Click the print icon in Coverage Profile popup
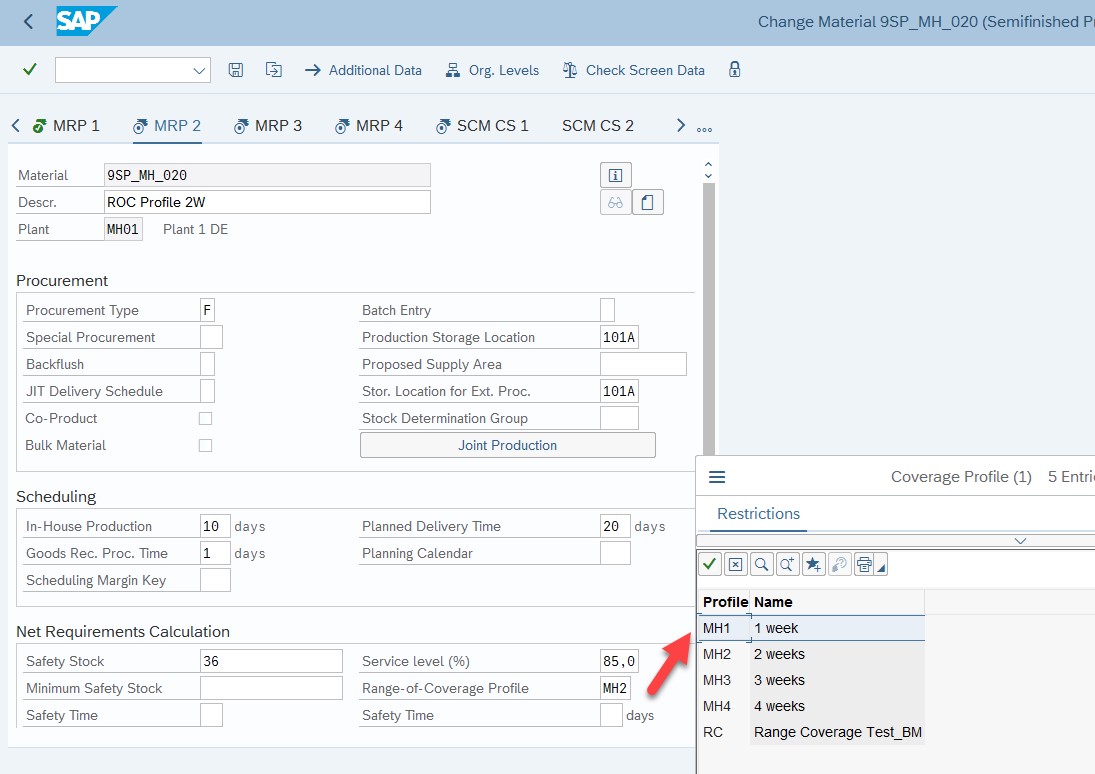This screenshot has width=1095, height=774. (865, 563)
